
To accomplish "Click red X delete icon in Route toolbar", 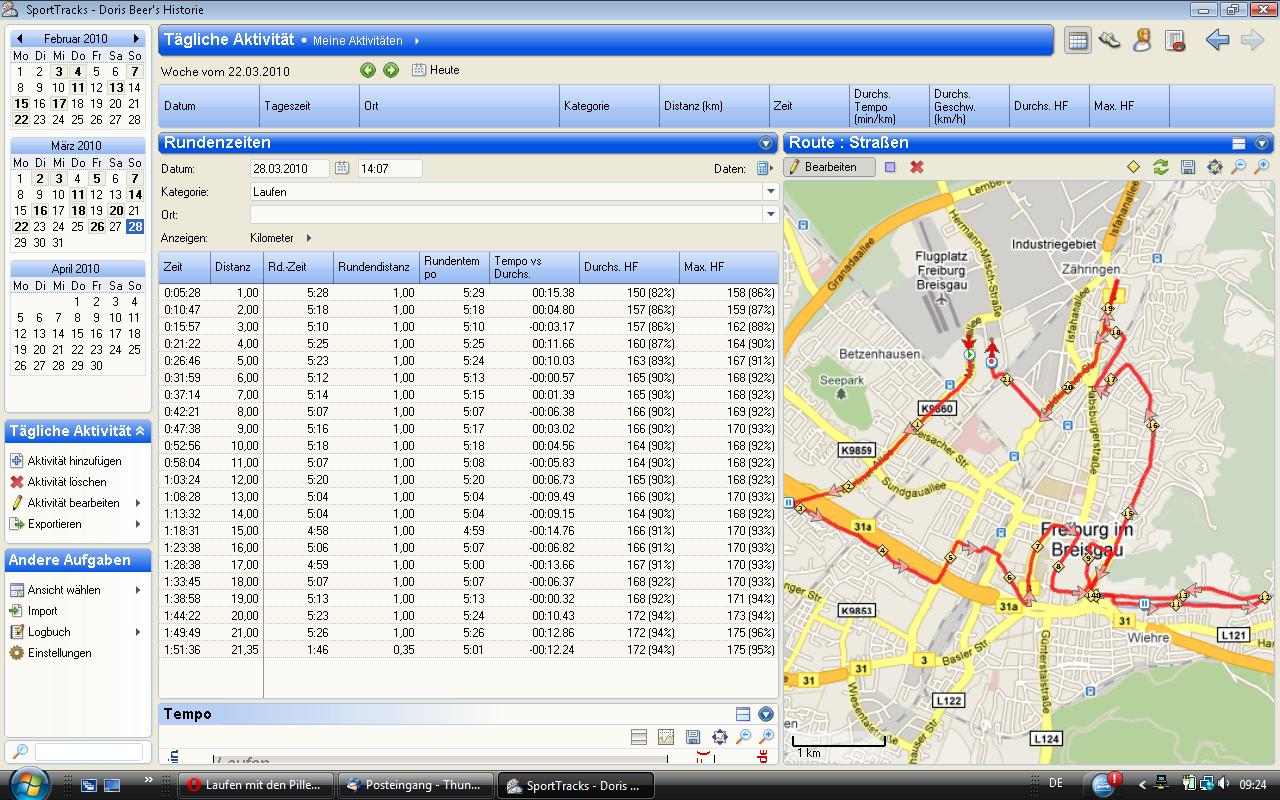I will click(x=916, y=167).
